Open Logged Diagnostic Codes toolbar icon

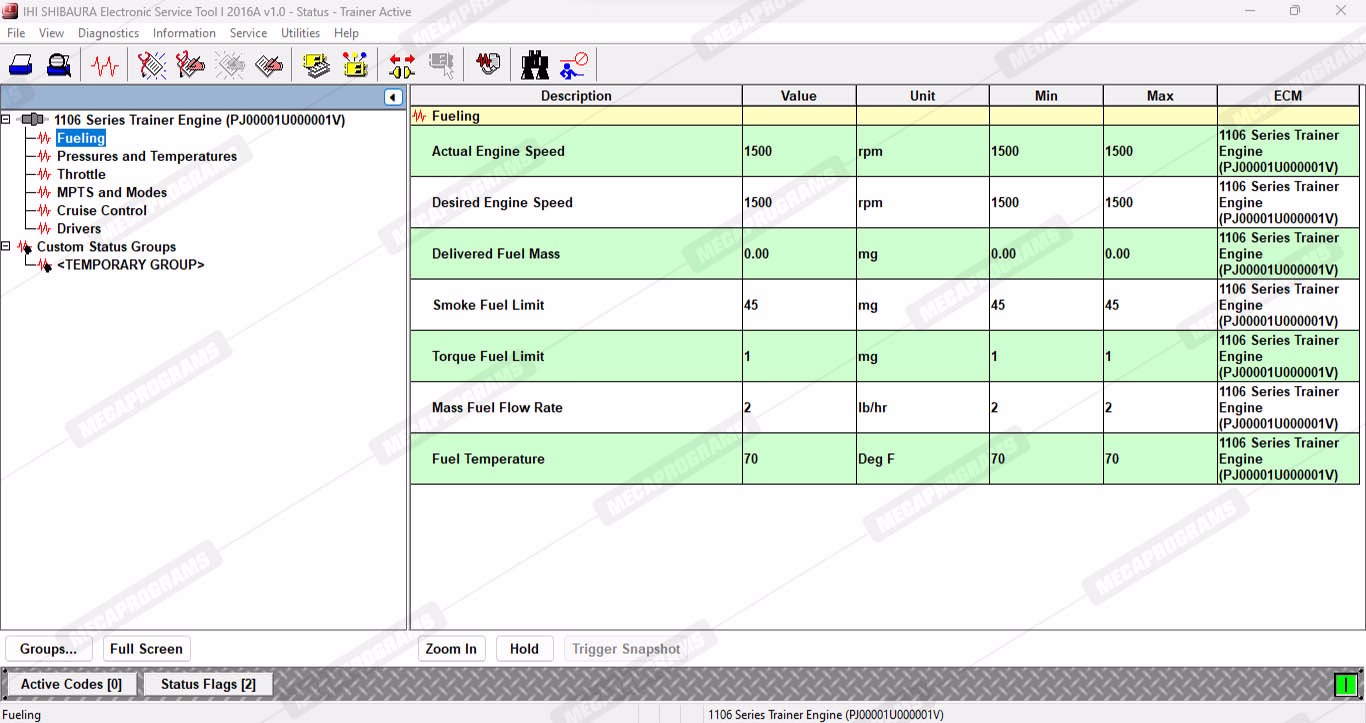coord(190,66)
